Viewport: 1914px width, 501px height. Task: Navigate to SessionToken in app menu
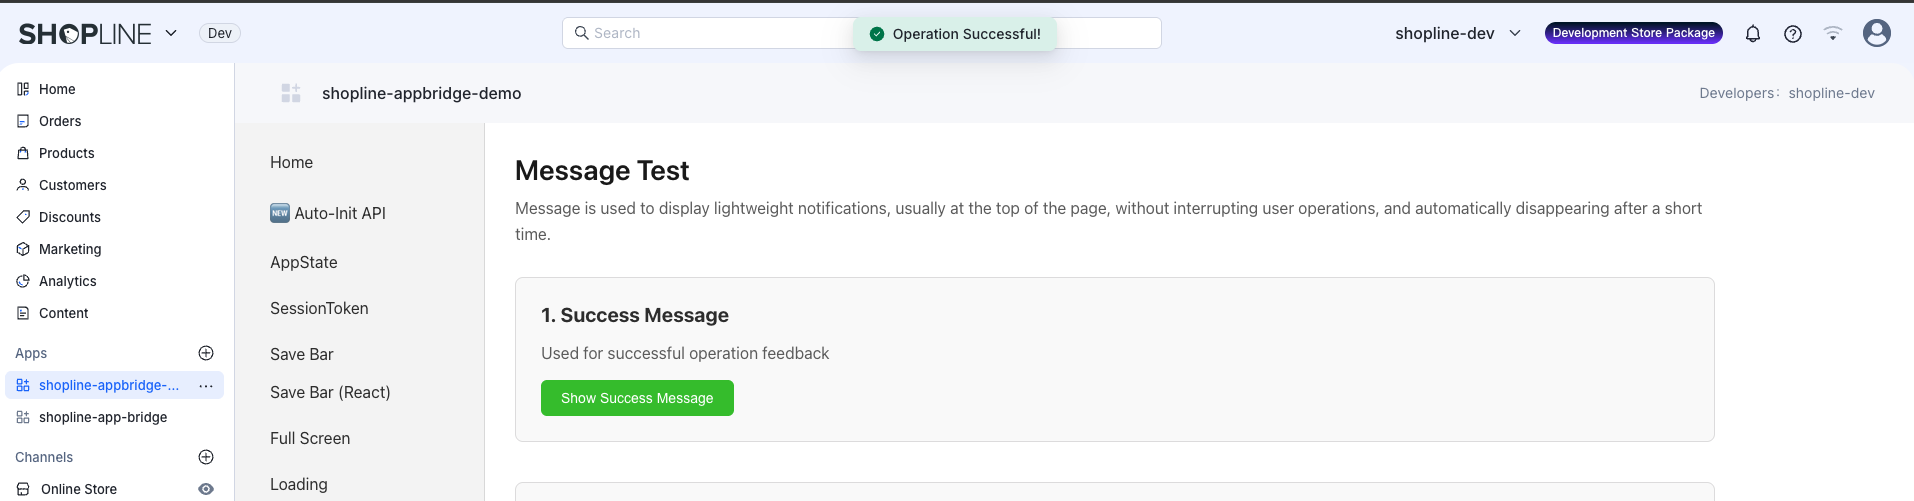tap(319, 308)
